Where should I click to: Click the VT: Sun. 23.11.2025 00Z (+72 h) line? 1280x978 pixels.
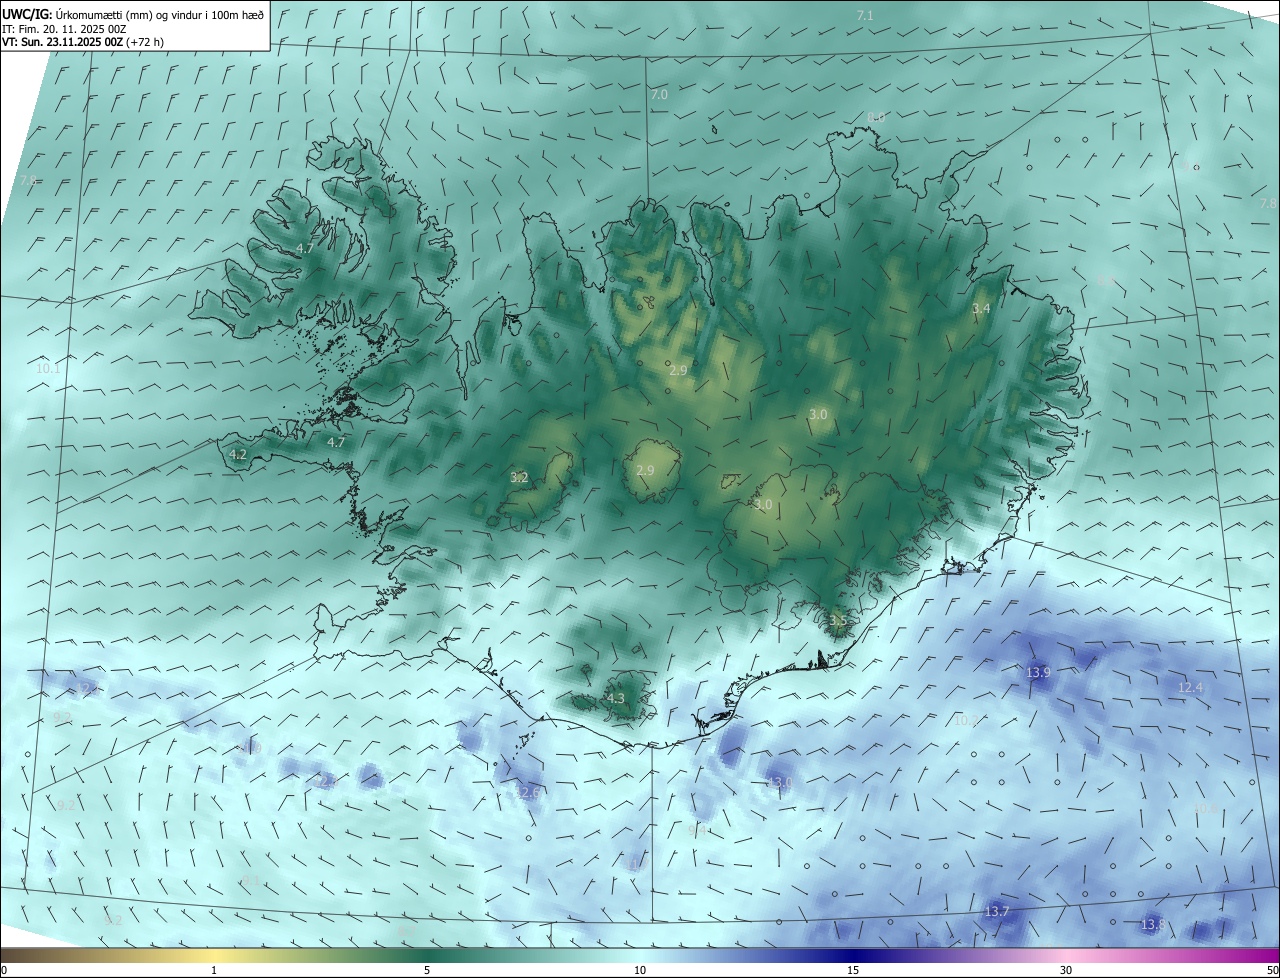pos(83,42)
